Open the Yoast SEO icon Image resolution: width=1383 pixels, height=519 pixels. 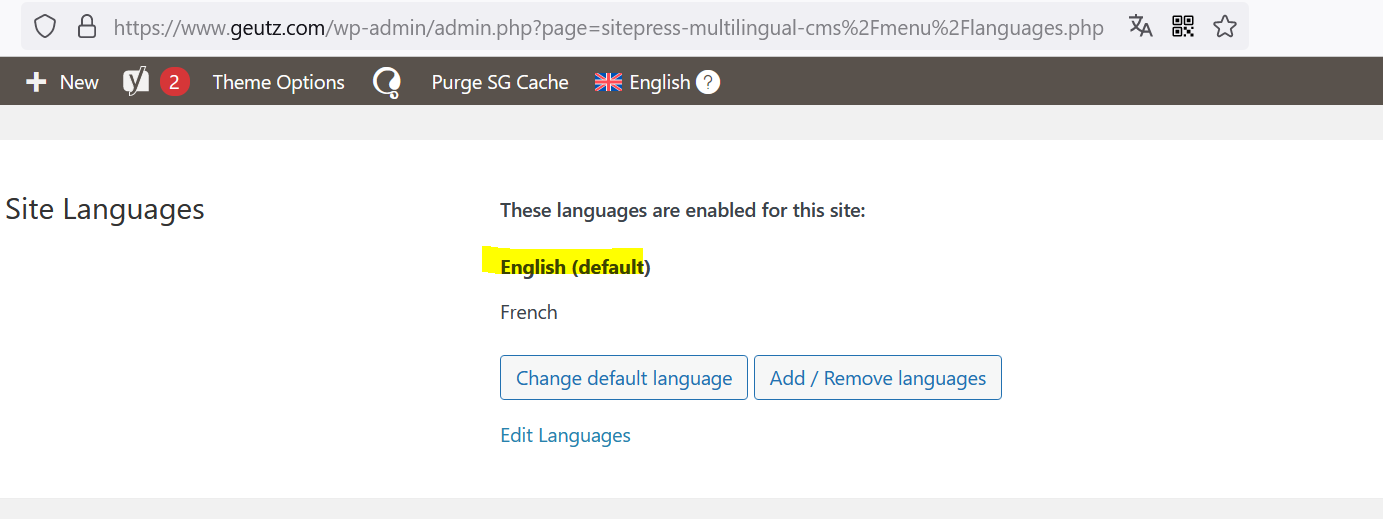136,82
